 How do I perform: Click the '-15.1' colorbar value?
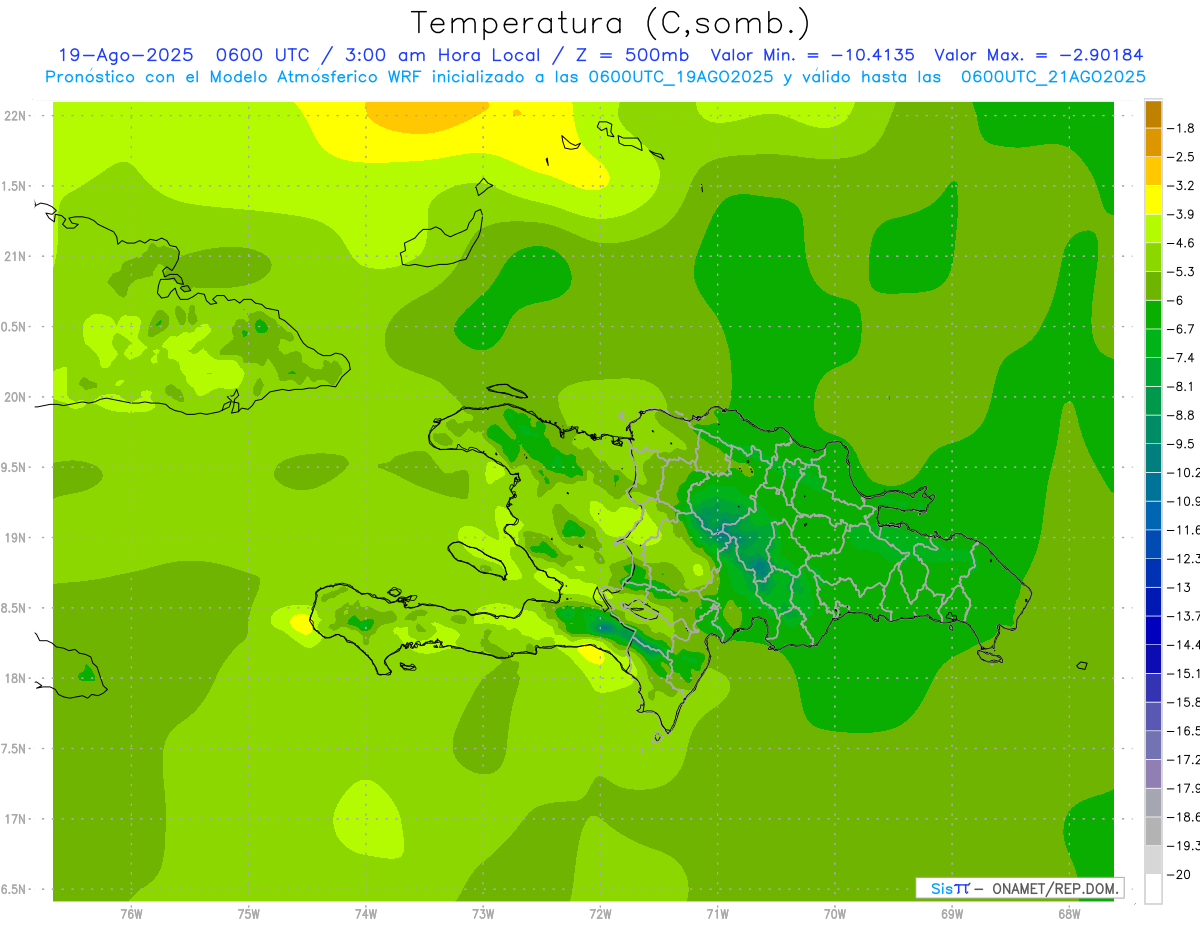(1184, 673)
